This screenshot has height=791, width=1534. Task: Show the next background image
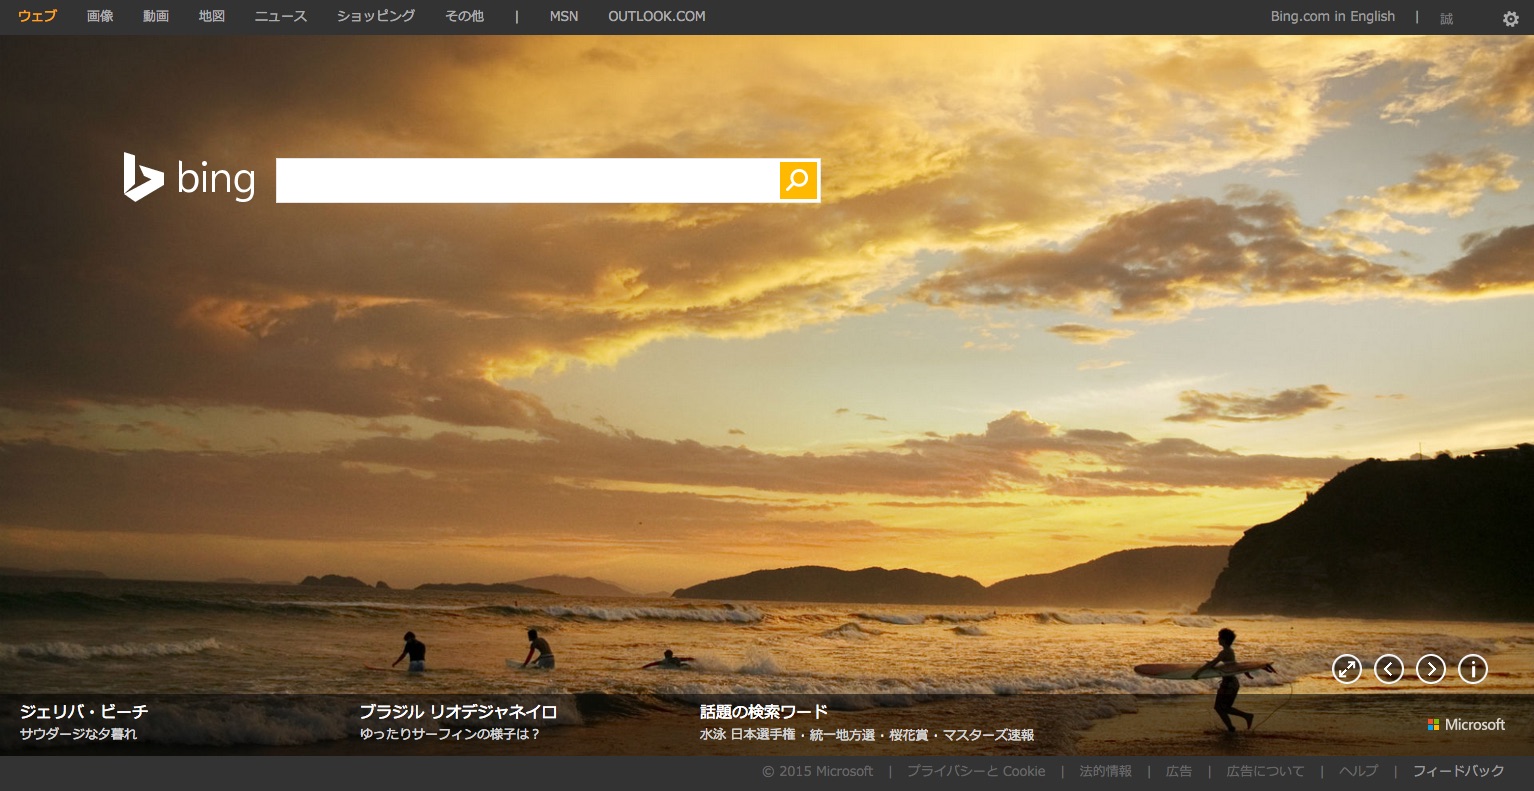(1431, 669)
